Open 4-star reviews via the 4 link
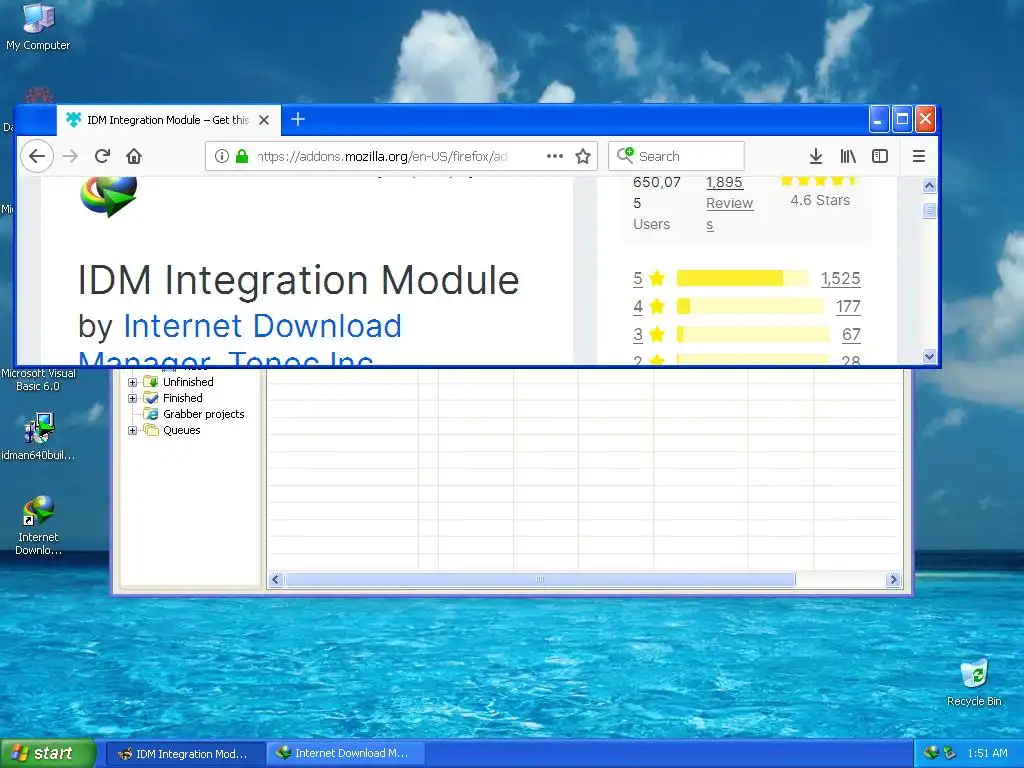Image resolution: width=1024 pixels, height=768 pixels. pyautogui.click(x=638, y=306)
